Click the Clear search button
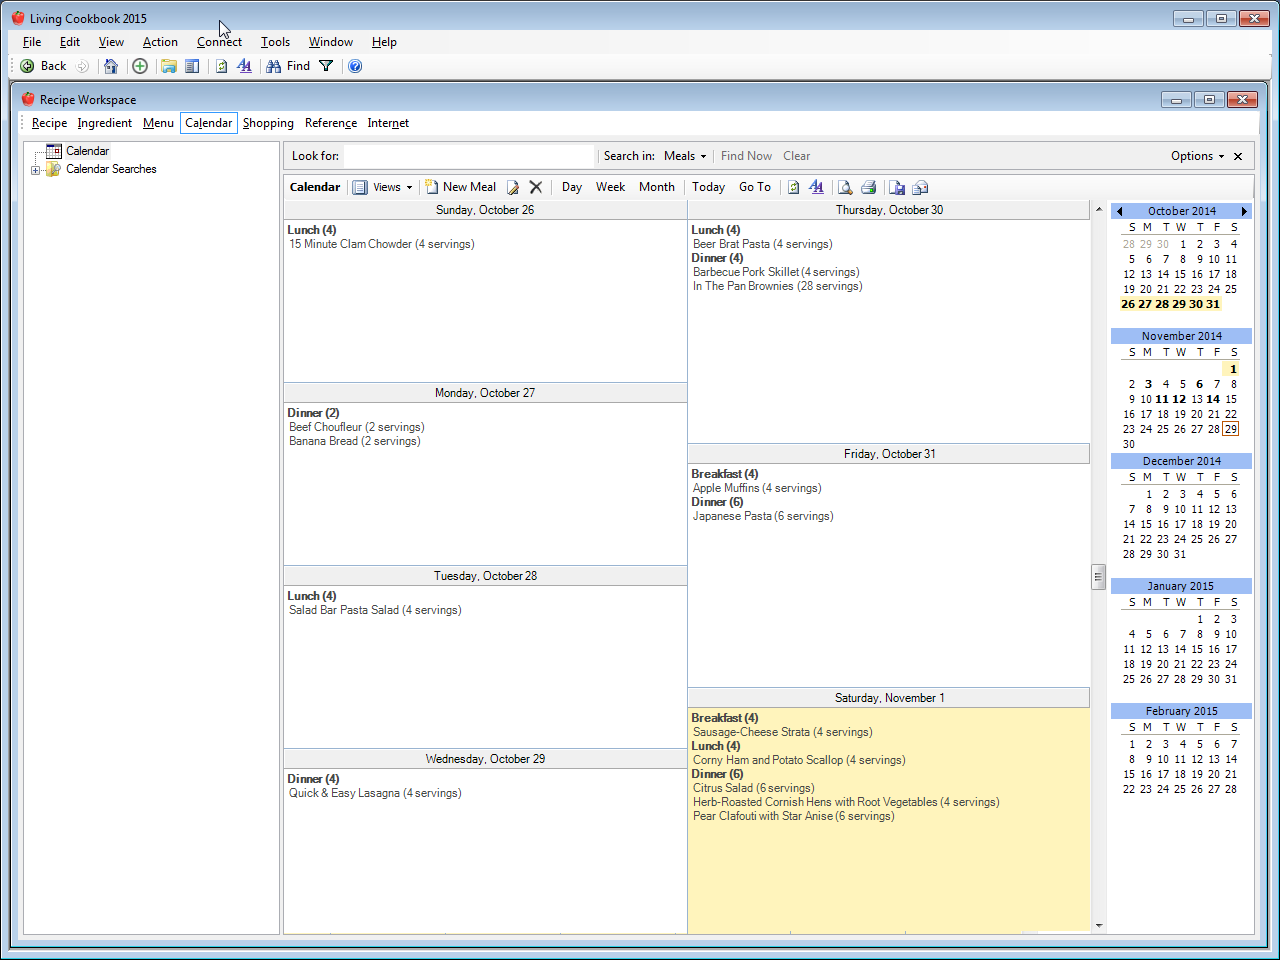This screenshot has height=960, width=1280. click(x=796, y=156)
